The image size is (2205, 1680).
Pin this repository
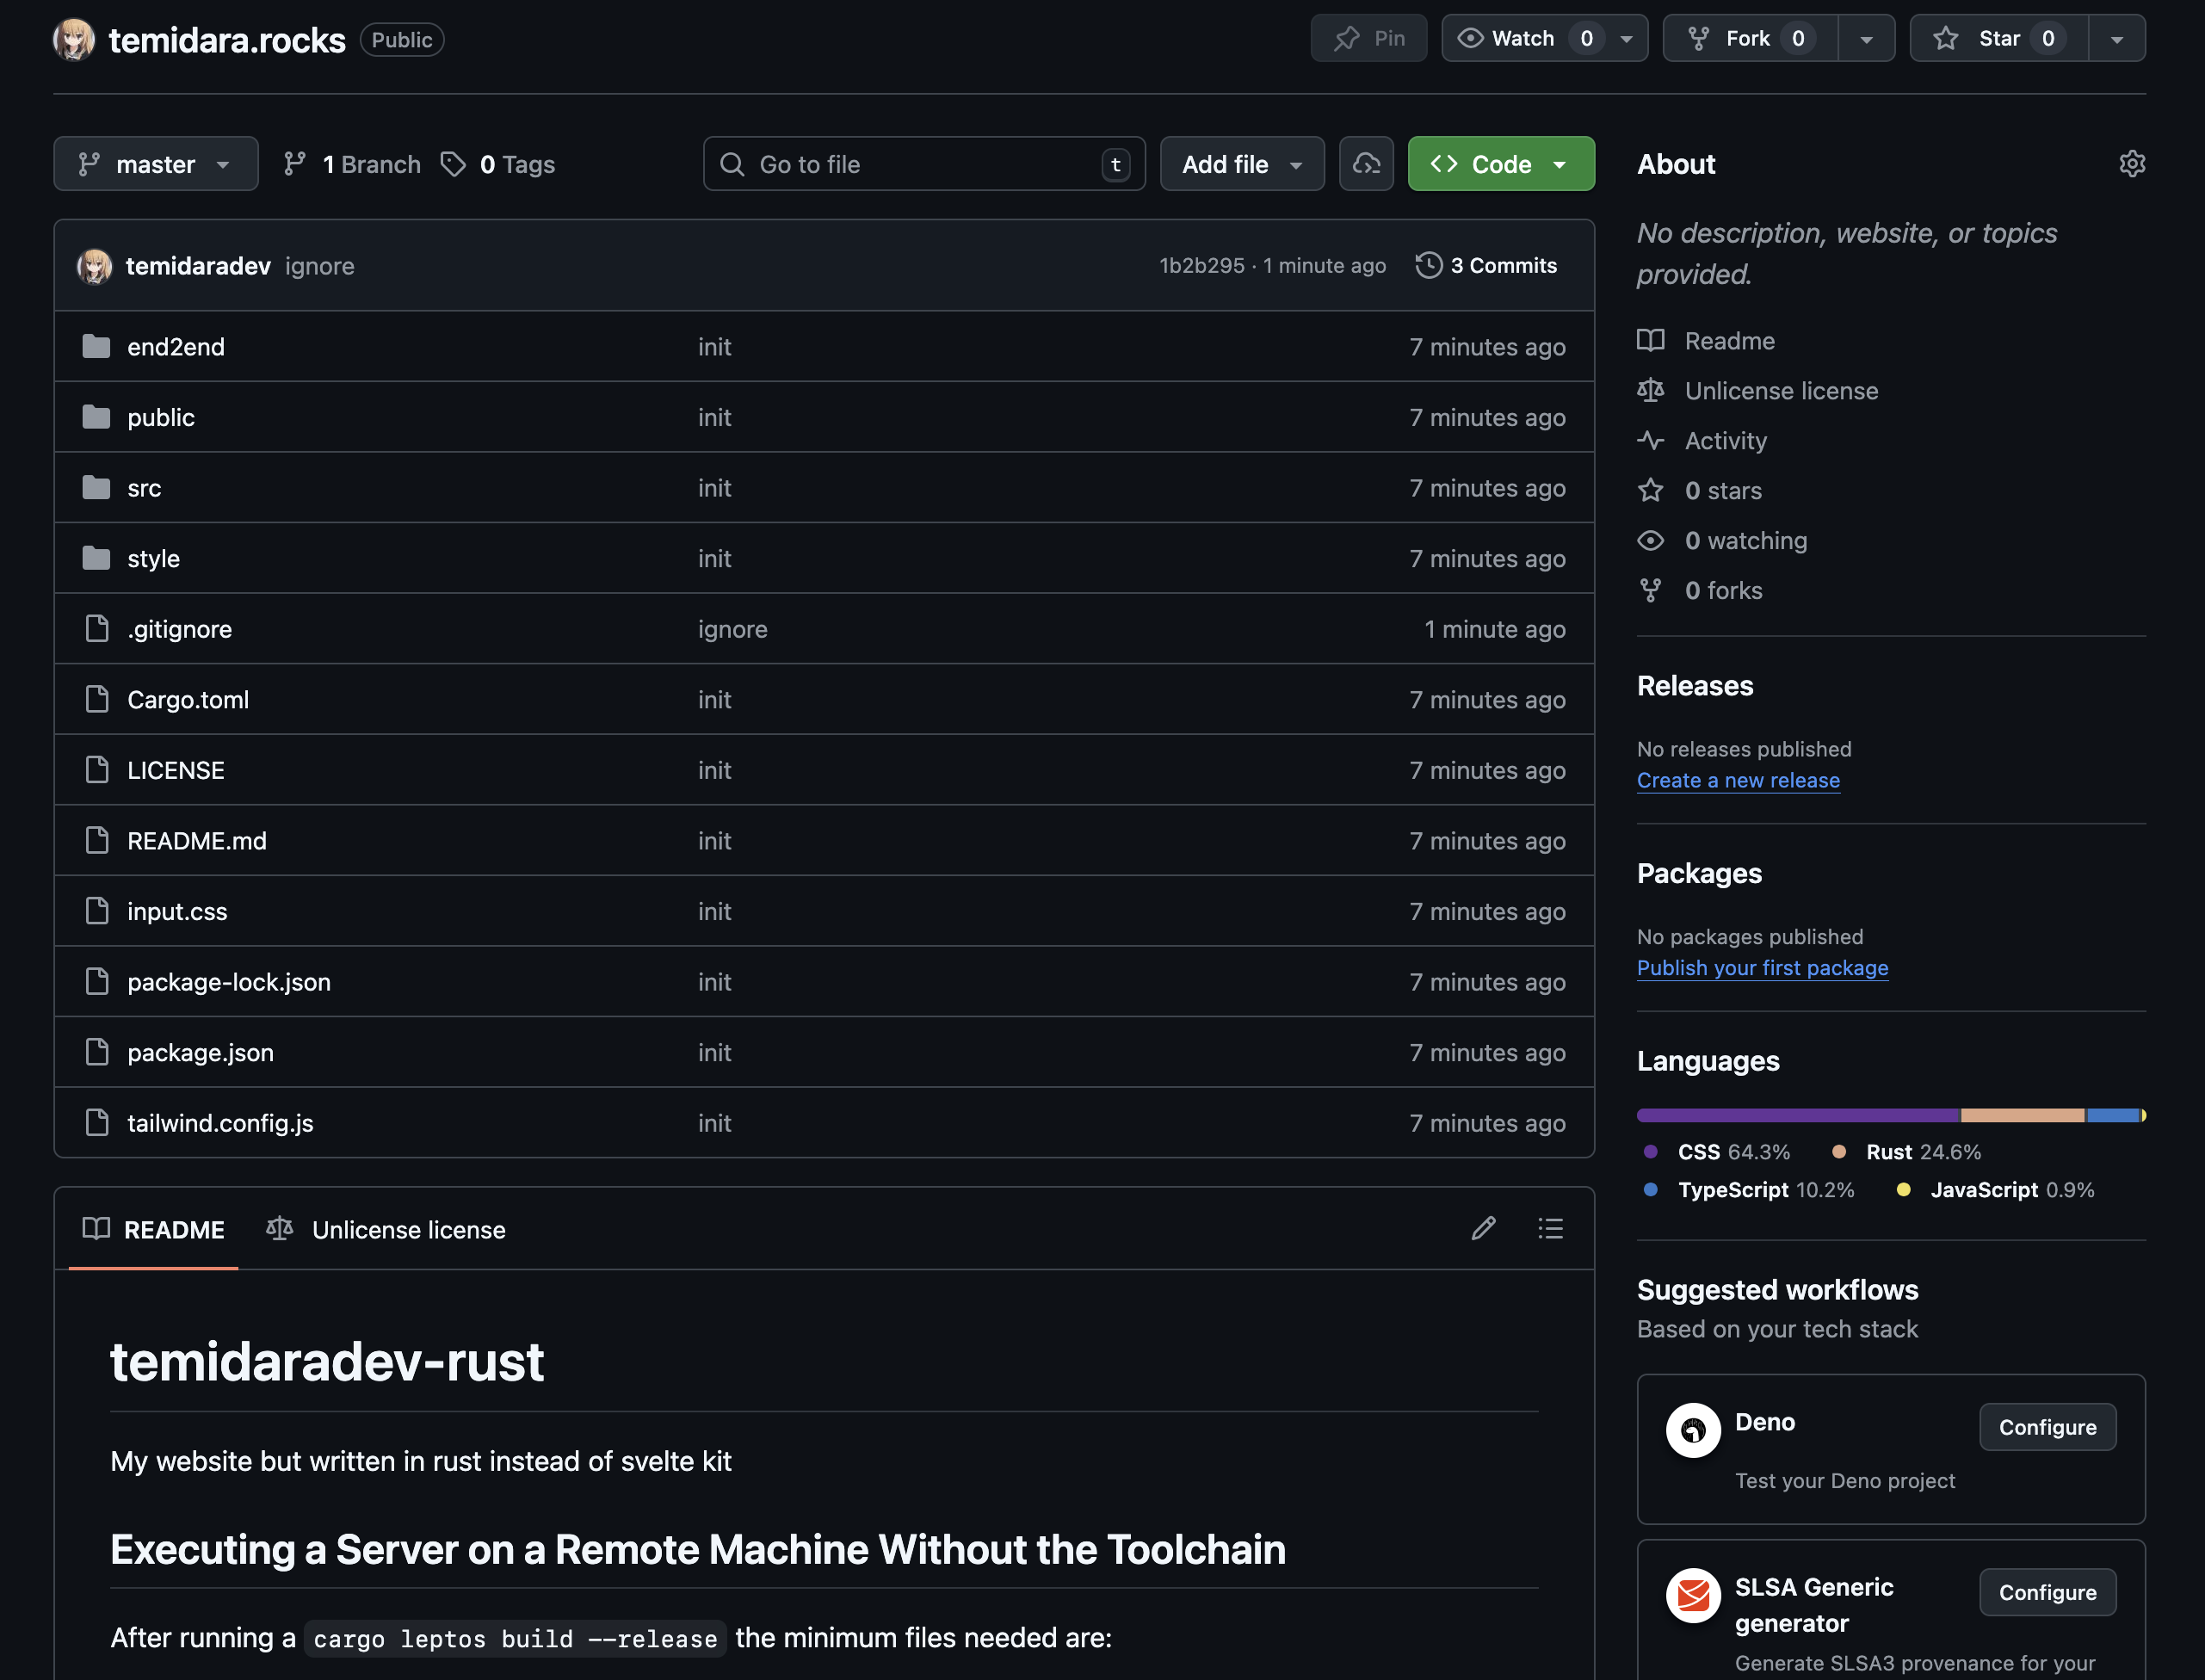(1368, 39)
